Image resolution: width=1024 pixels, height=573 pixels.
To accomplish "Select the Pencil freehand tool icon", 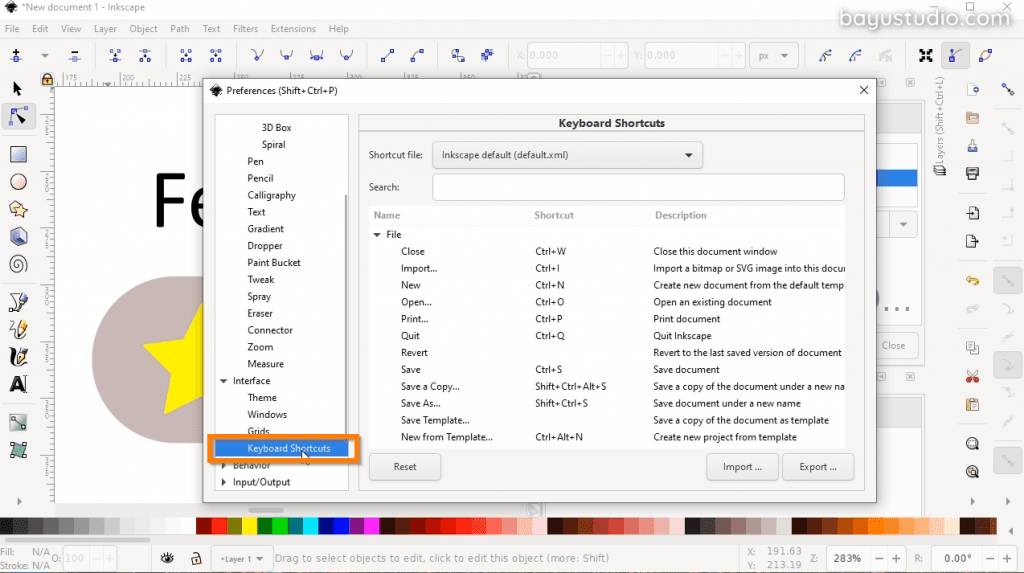I will (x=18, y=329).
